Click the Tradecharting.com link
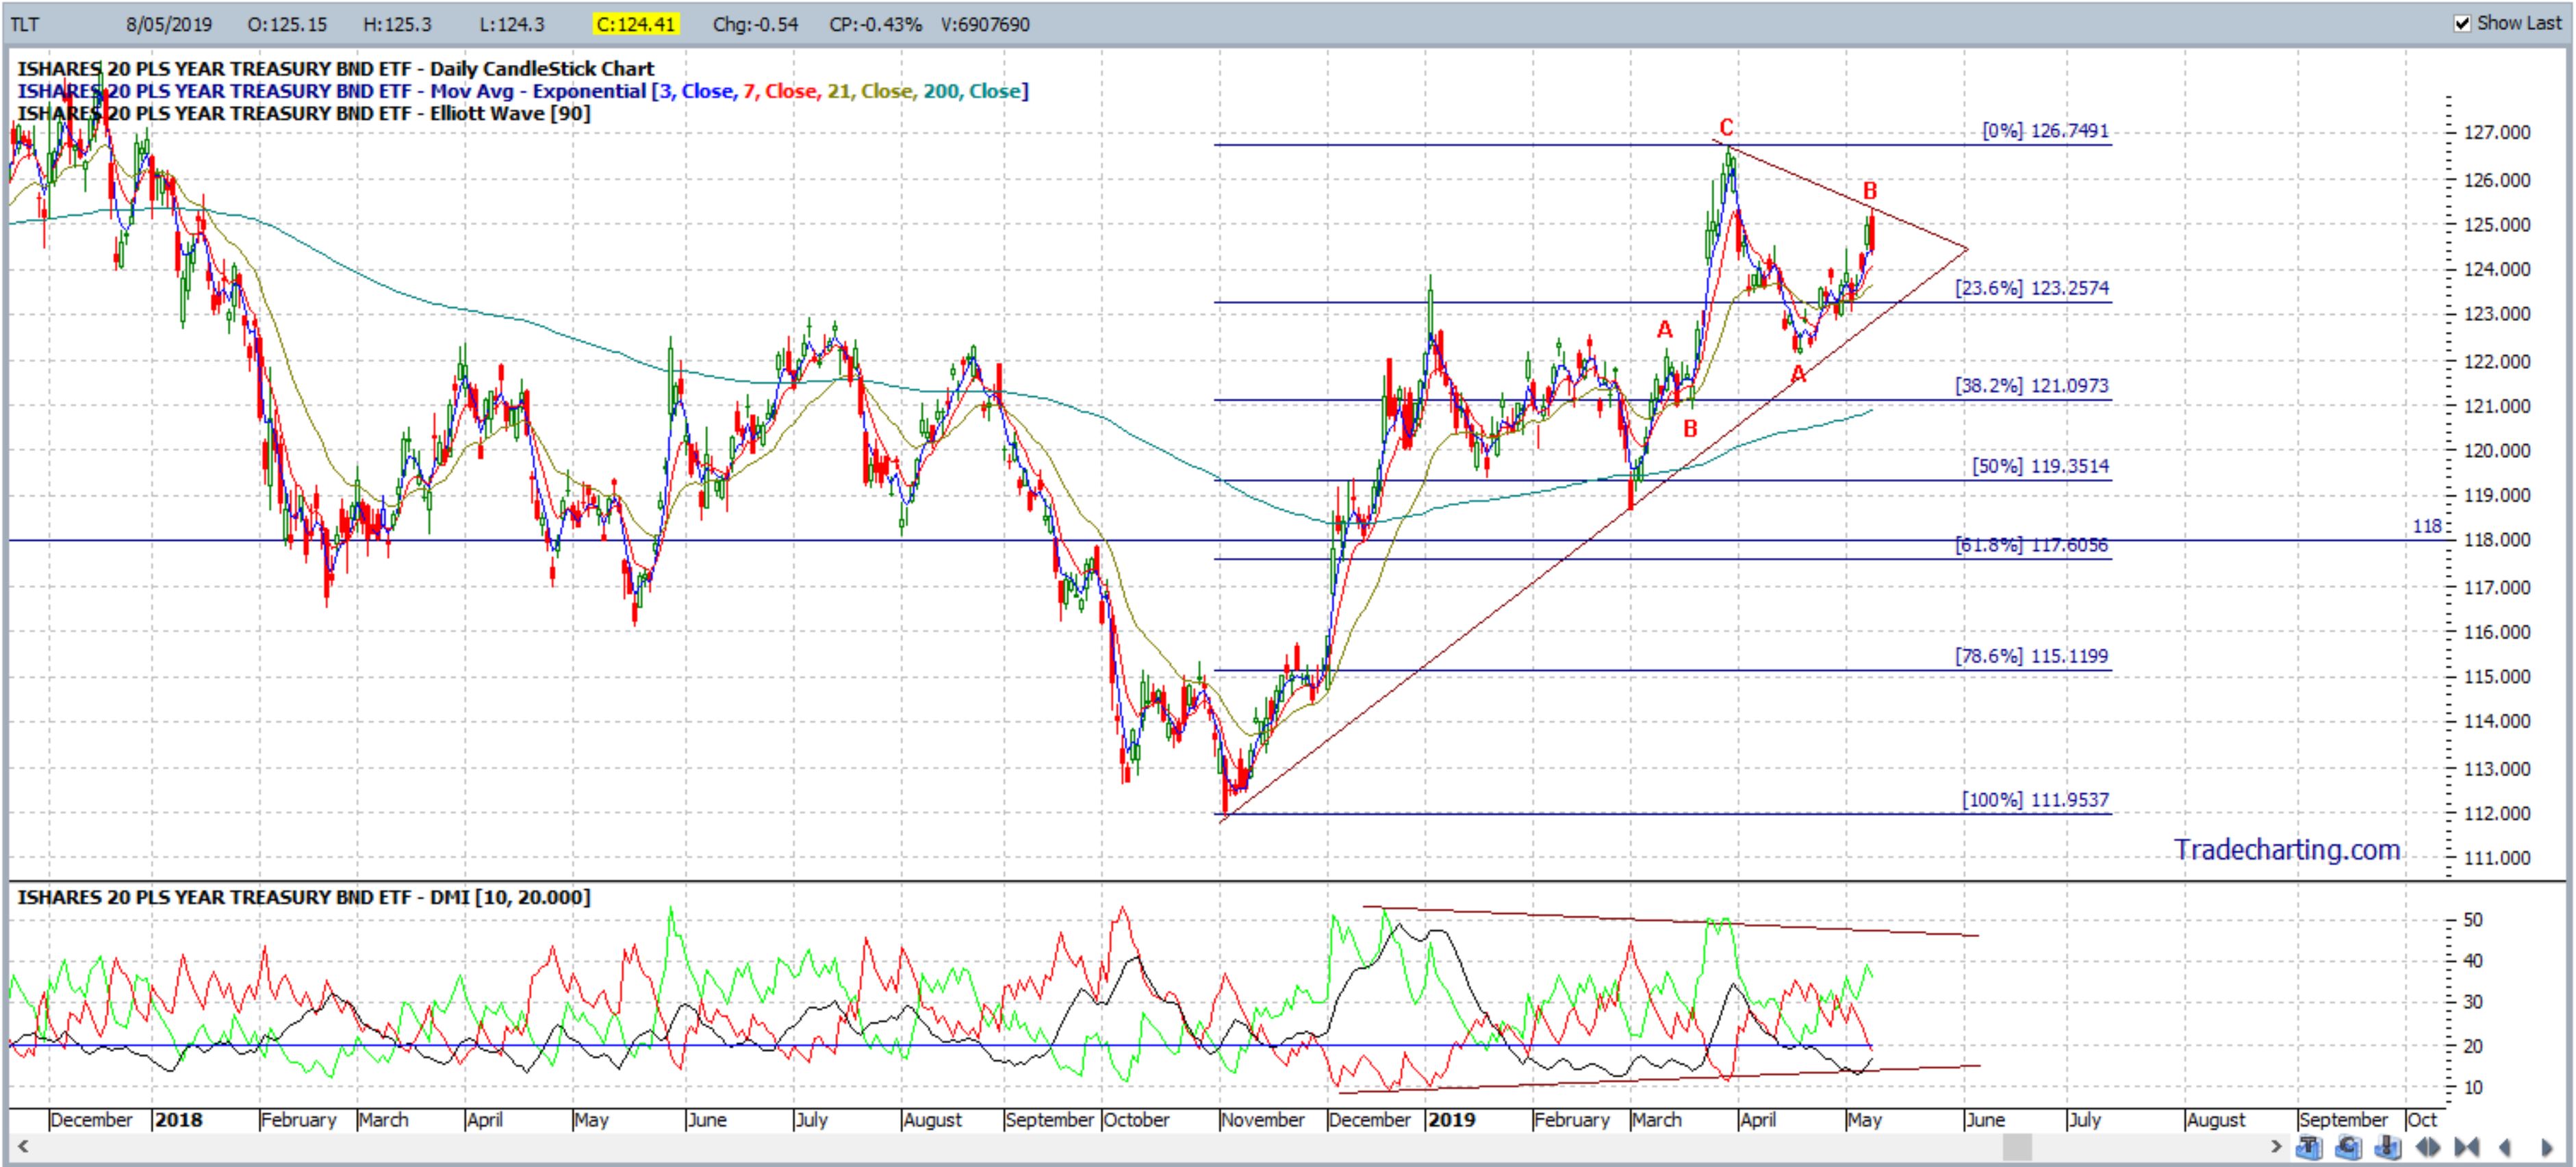2576x1167 pixels. point(2286,849)
